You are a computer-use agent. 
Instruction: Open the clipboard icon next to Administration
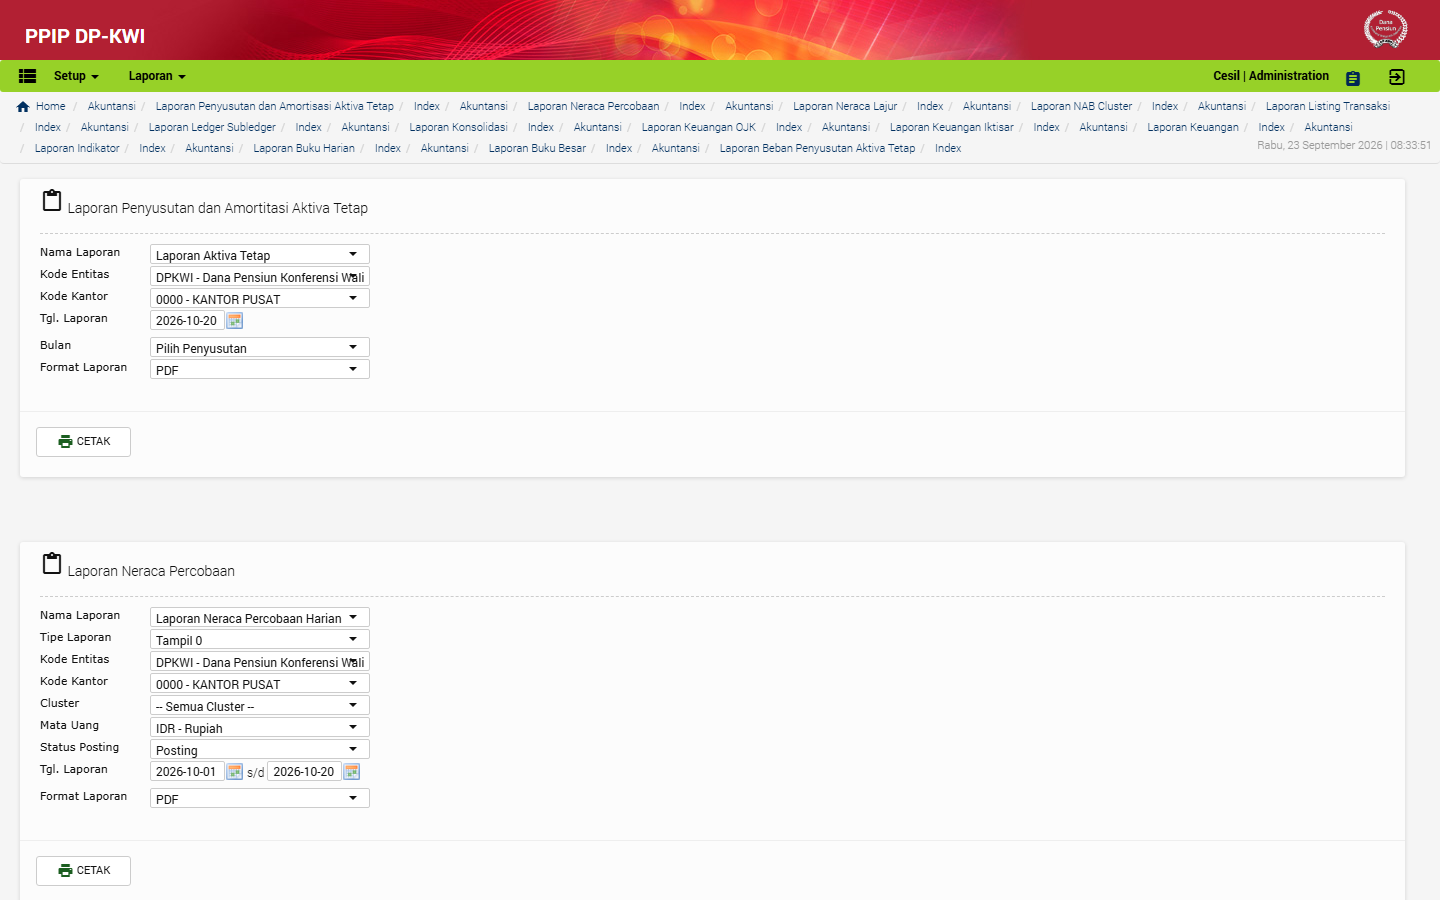tap(1353, 78)
